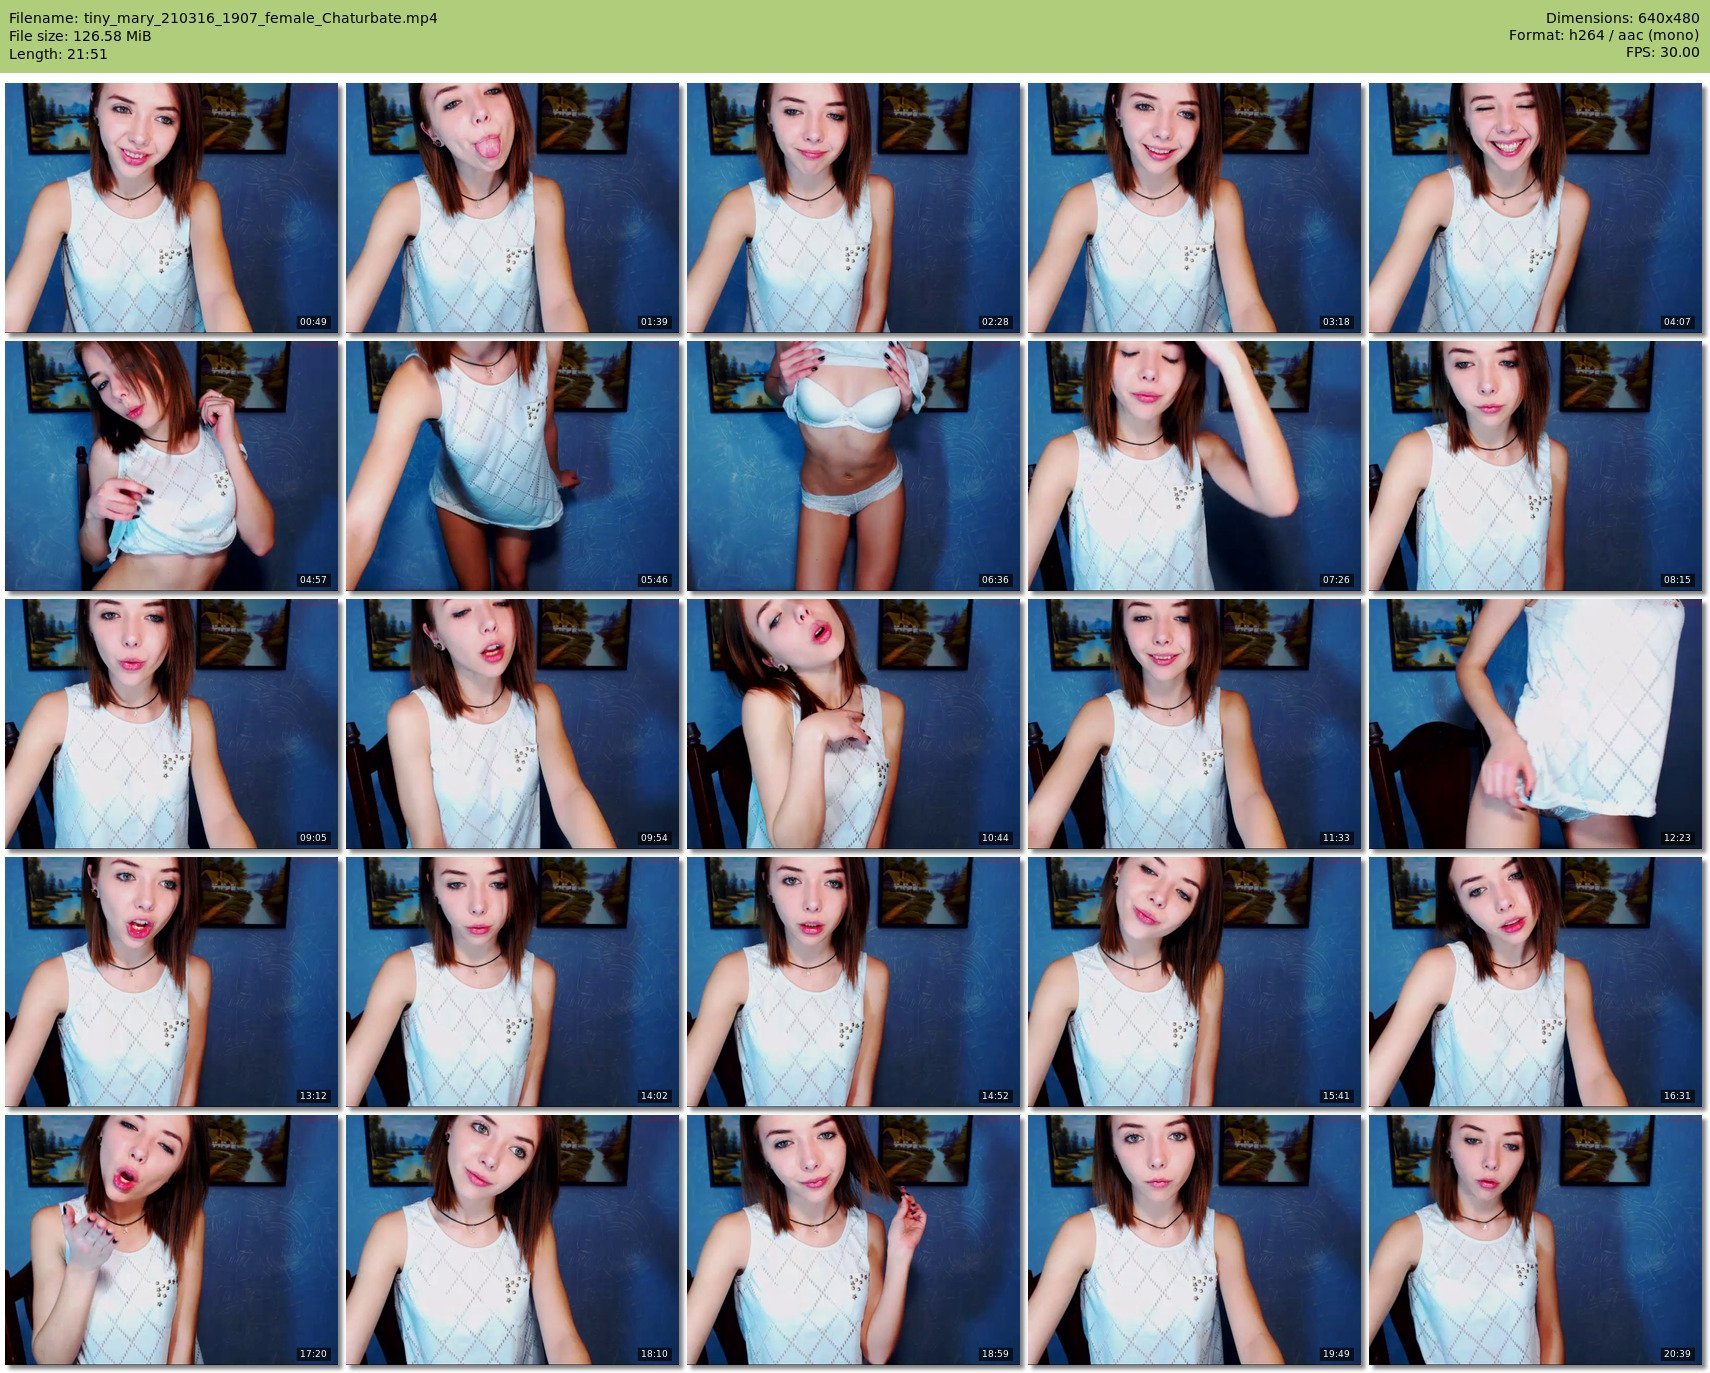Click the thumbnail marked 16:31
Image resolution: width=1710 pixels, height=1373 pixels.
point(1535,981)
